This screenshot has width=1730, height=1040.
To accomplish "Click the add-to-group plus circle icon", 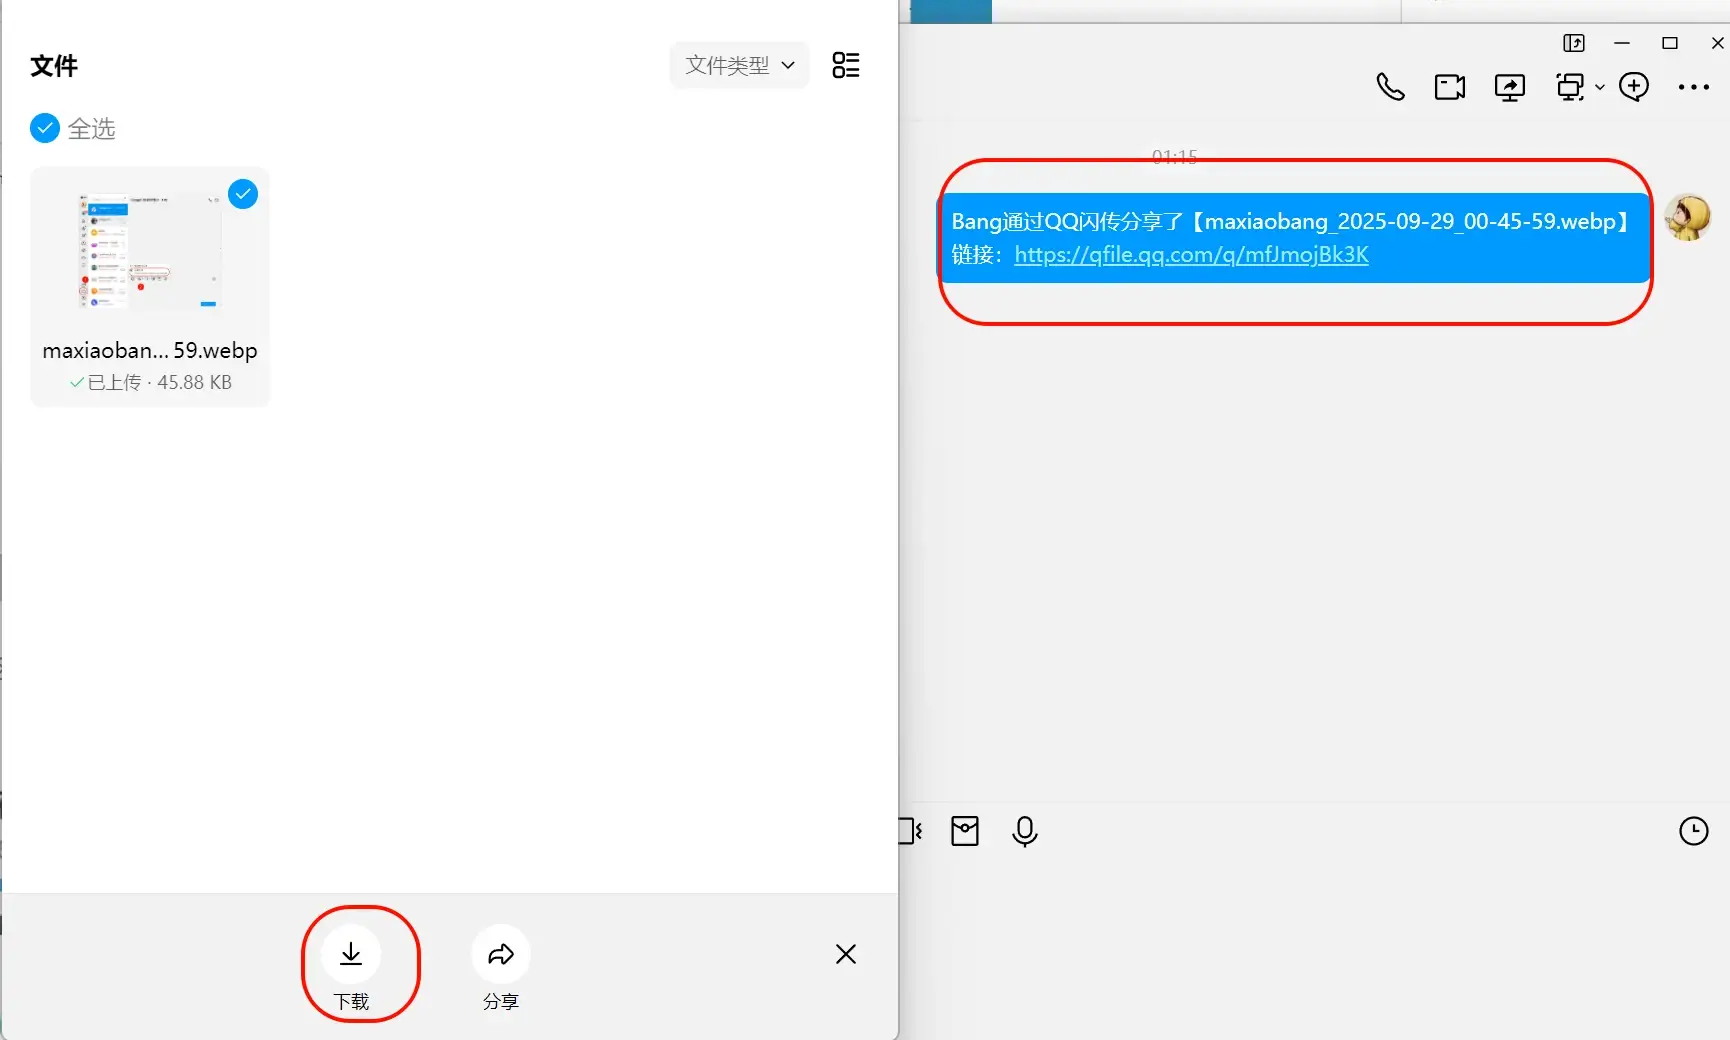I will pyautogui.click(x=1634, y=87).
